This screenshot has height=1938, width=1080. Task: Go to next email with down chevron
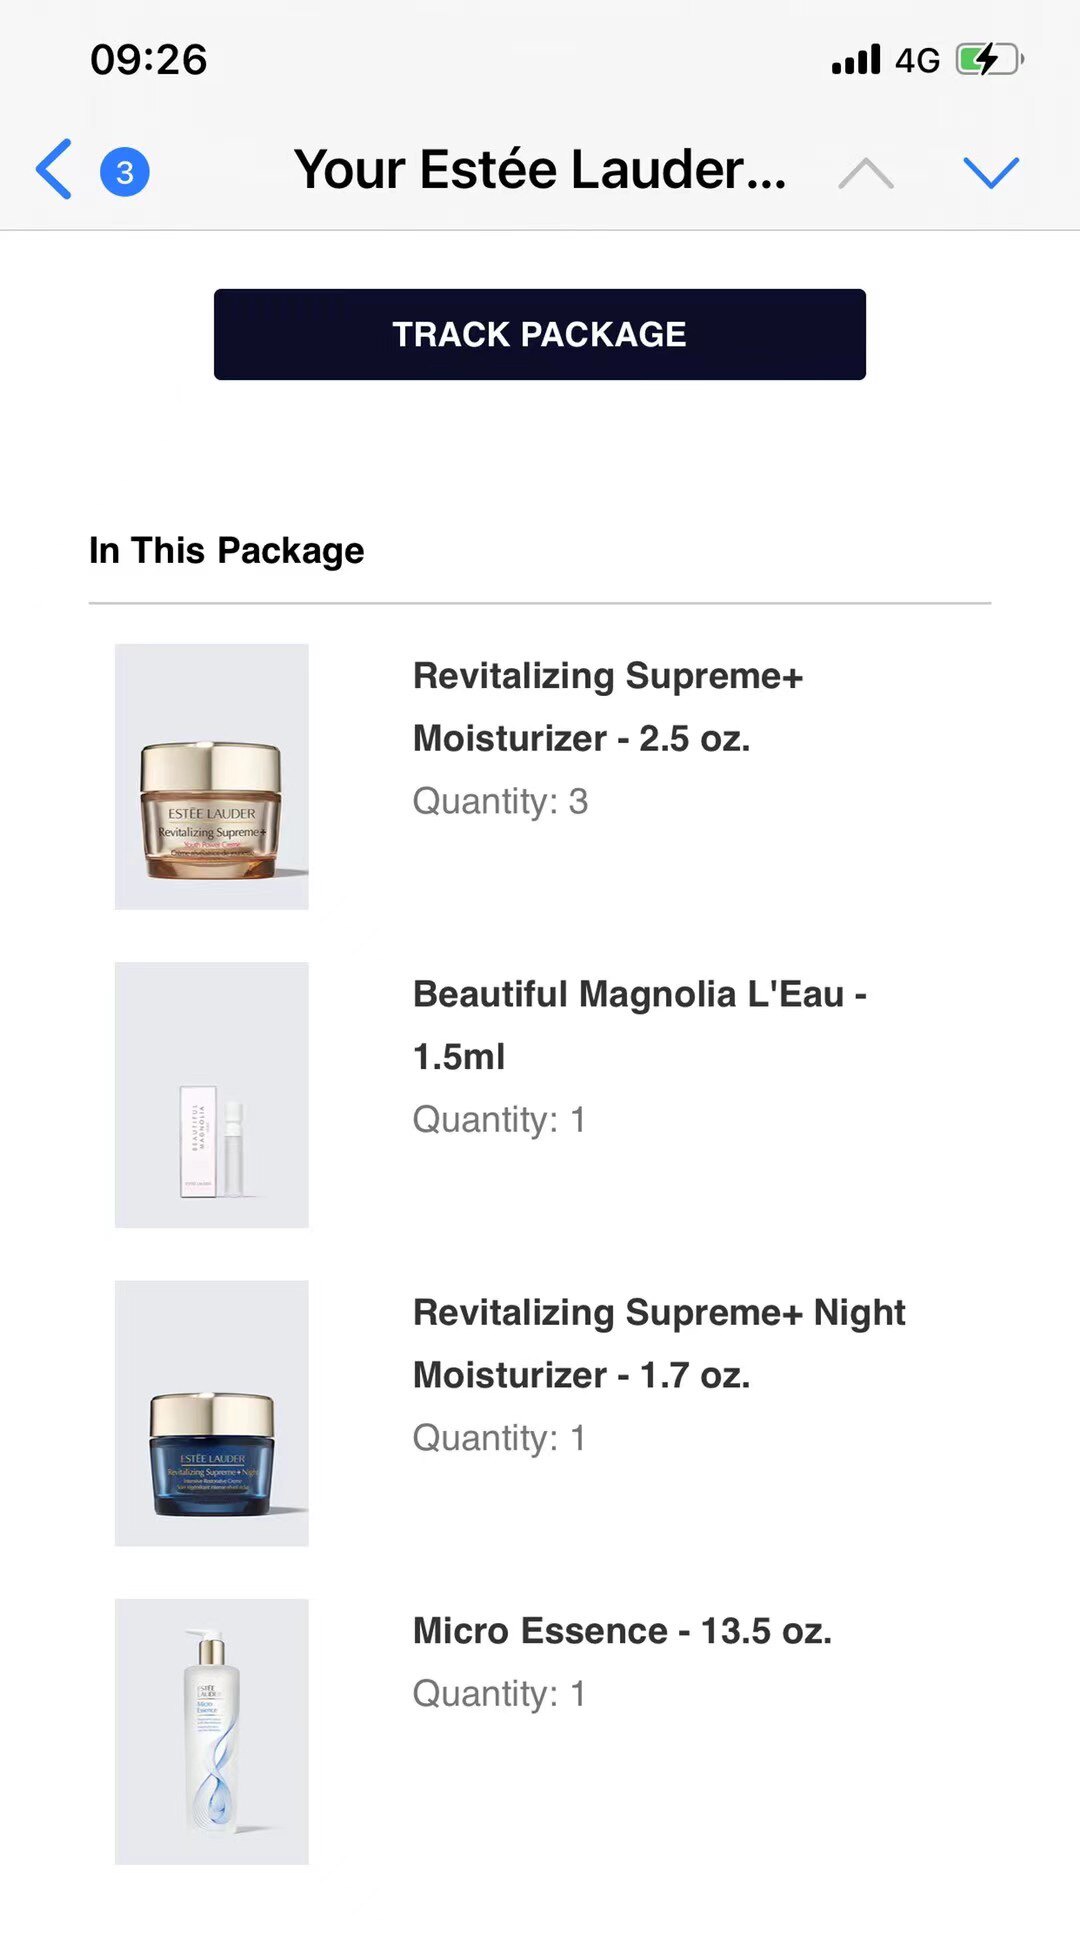coord(990,173)
